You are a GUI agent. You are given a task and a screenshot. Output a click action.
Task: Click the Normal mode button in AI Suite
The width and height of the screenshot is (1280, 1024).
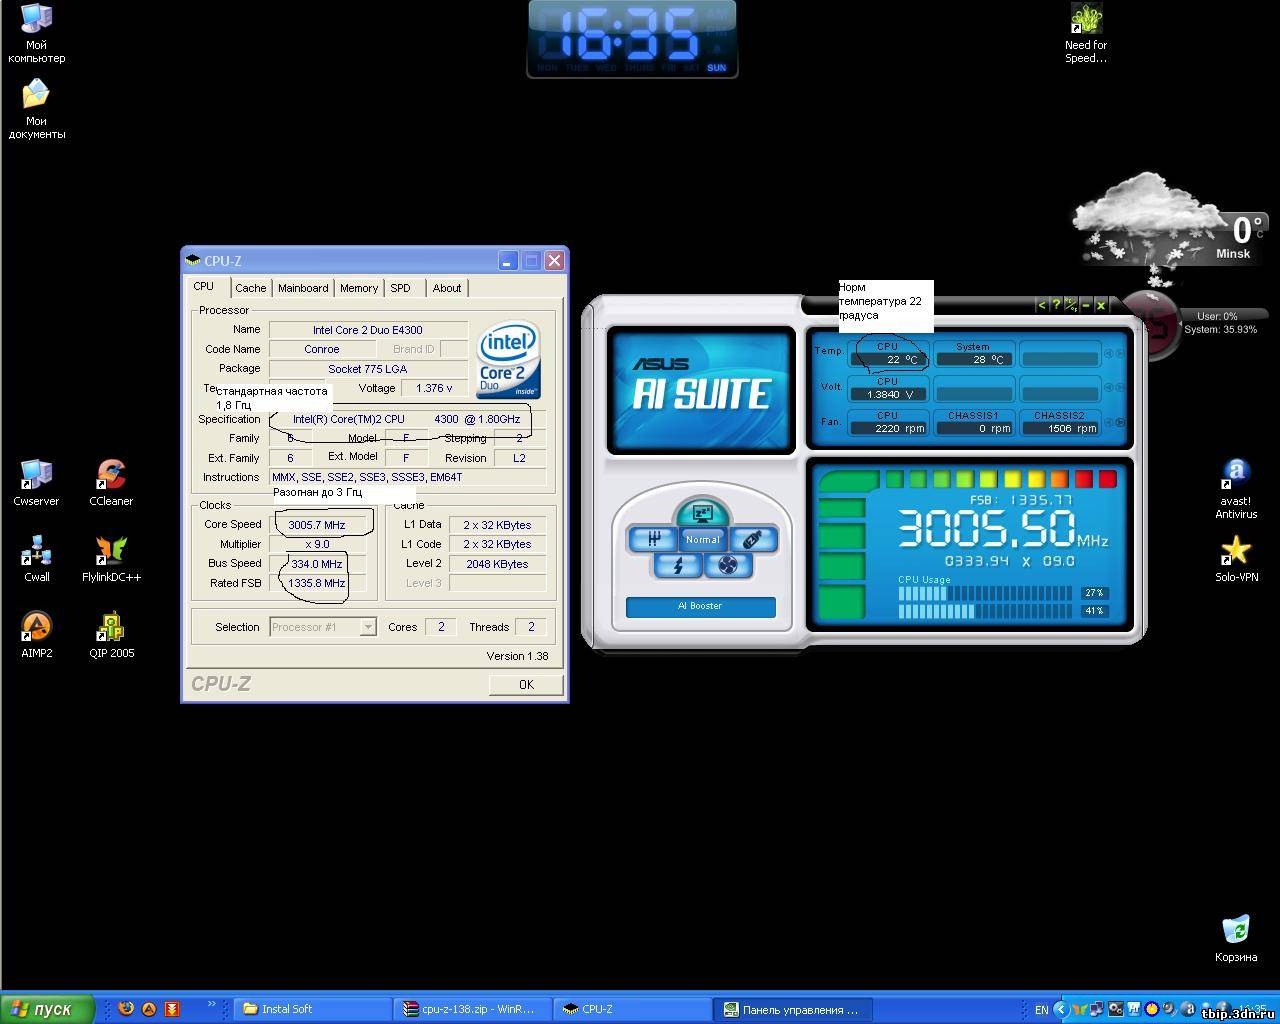[x=702, y=539]
